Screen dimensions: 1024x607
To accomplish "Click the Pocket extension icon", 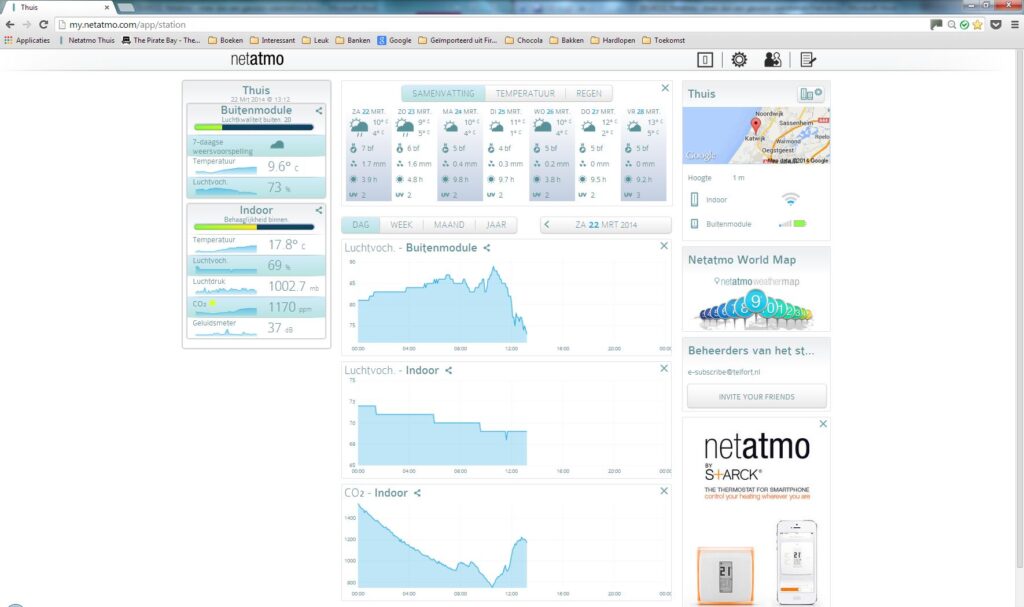I will coord(996,25).
